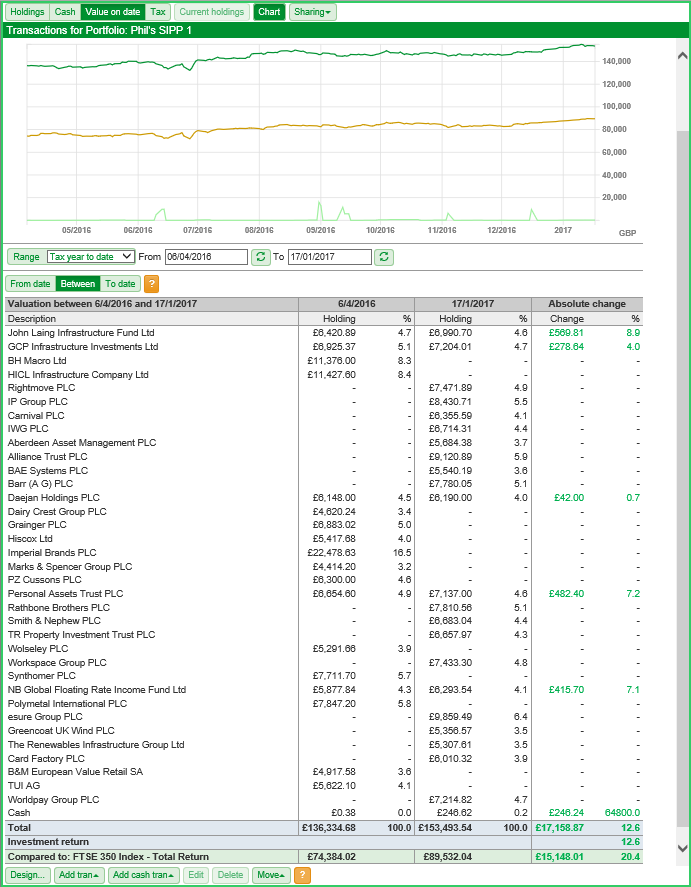Switch to Cash view
Image resolution: width=691 pixels, height=887 pixels.
(x=65, y=12)
